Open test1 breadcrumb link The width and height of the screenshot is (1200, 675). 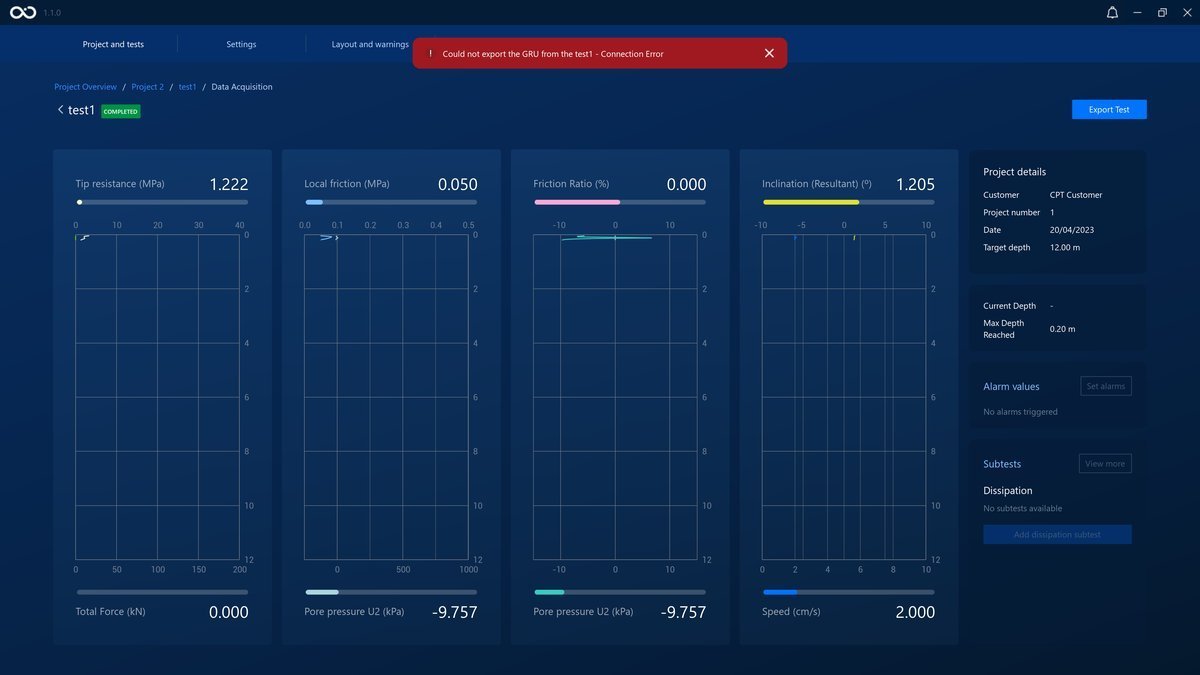coord(187,87)
